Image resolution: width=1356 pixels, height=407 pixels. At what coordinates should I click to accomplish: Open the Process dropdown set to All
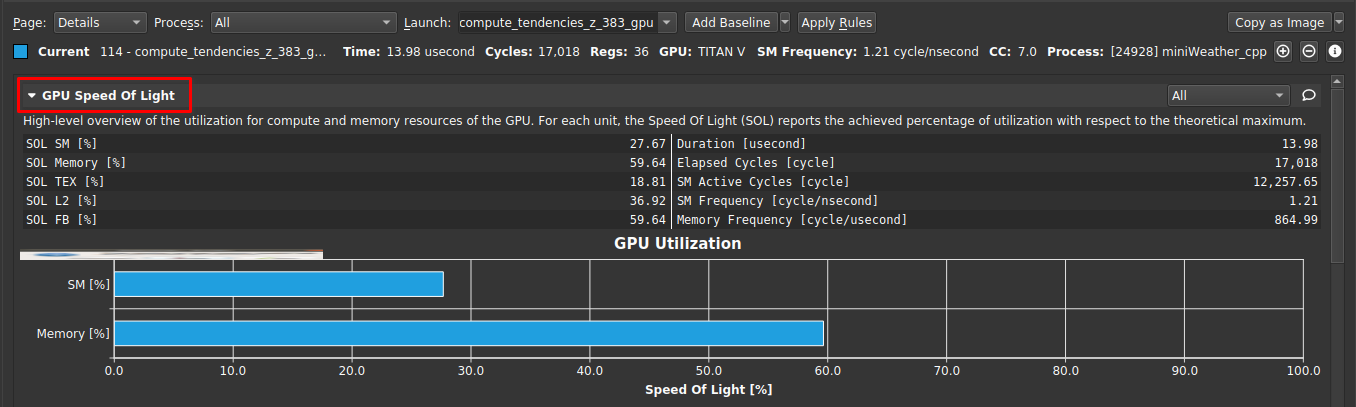pyautogui.click(x=304, y=22)
